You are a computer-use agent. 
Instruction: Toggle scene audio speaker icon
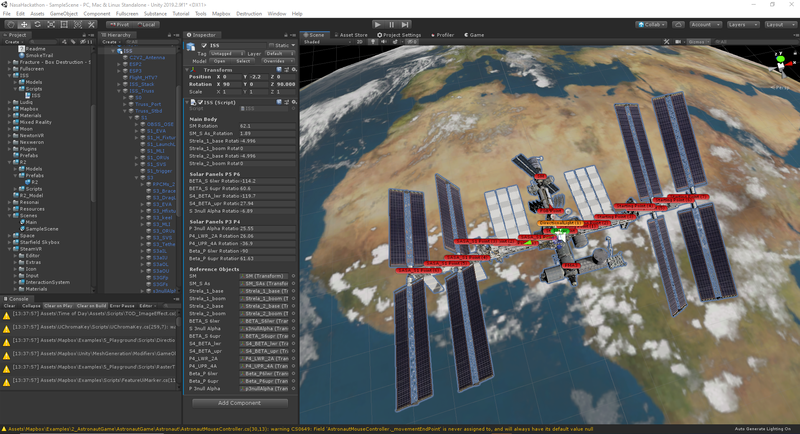point(384,42)
